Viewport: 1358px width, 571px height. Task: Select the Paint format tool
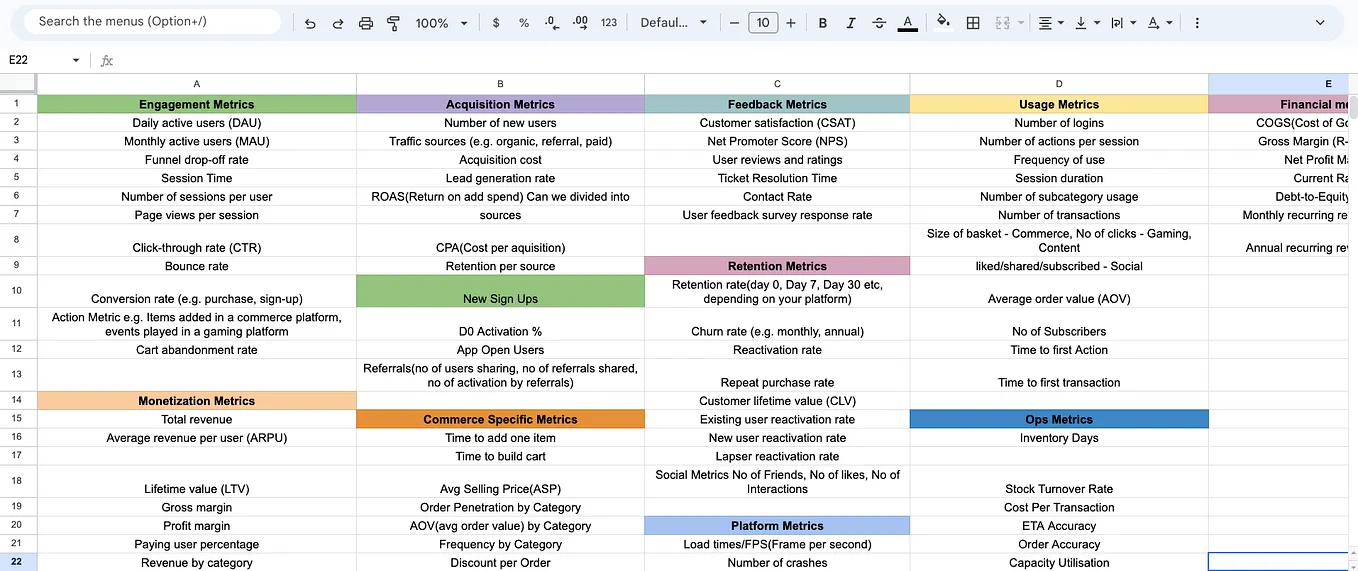click(393, 22)
